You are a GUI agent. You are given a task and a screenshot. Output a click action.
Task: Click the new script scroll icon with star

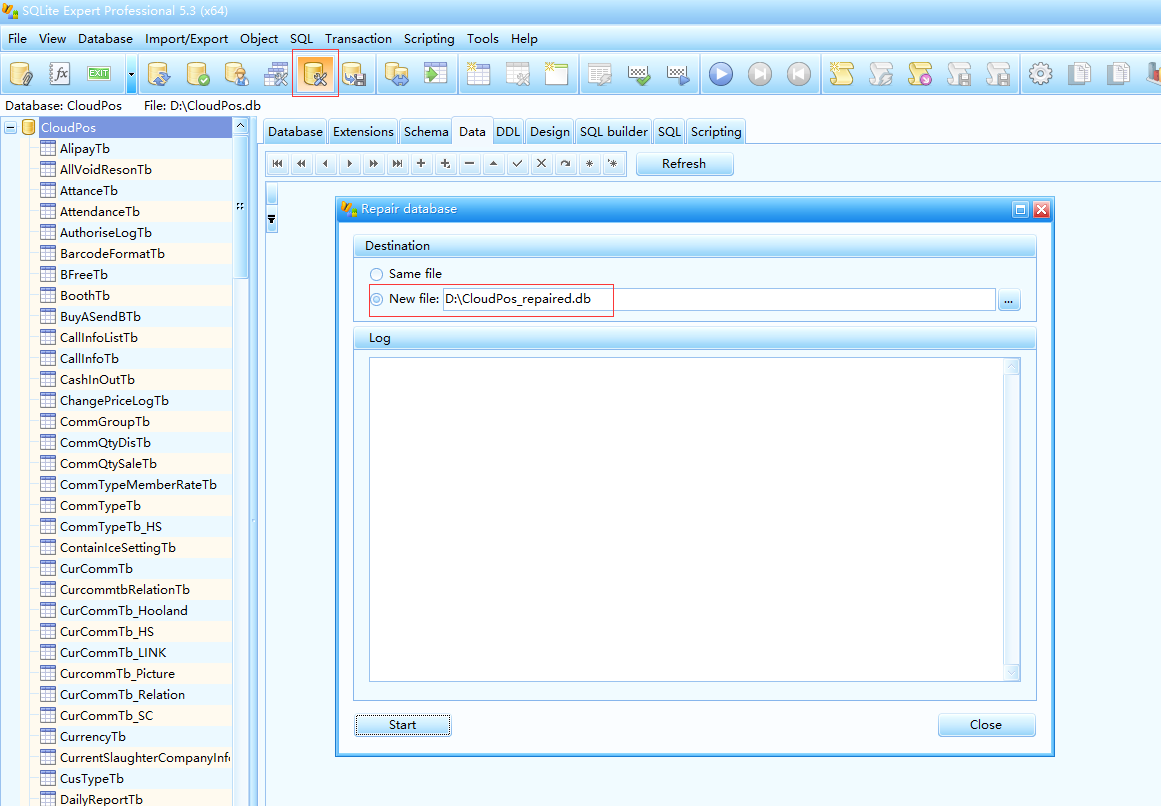click(x=841, y=74)
